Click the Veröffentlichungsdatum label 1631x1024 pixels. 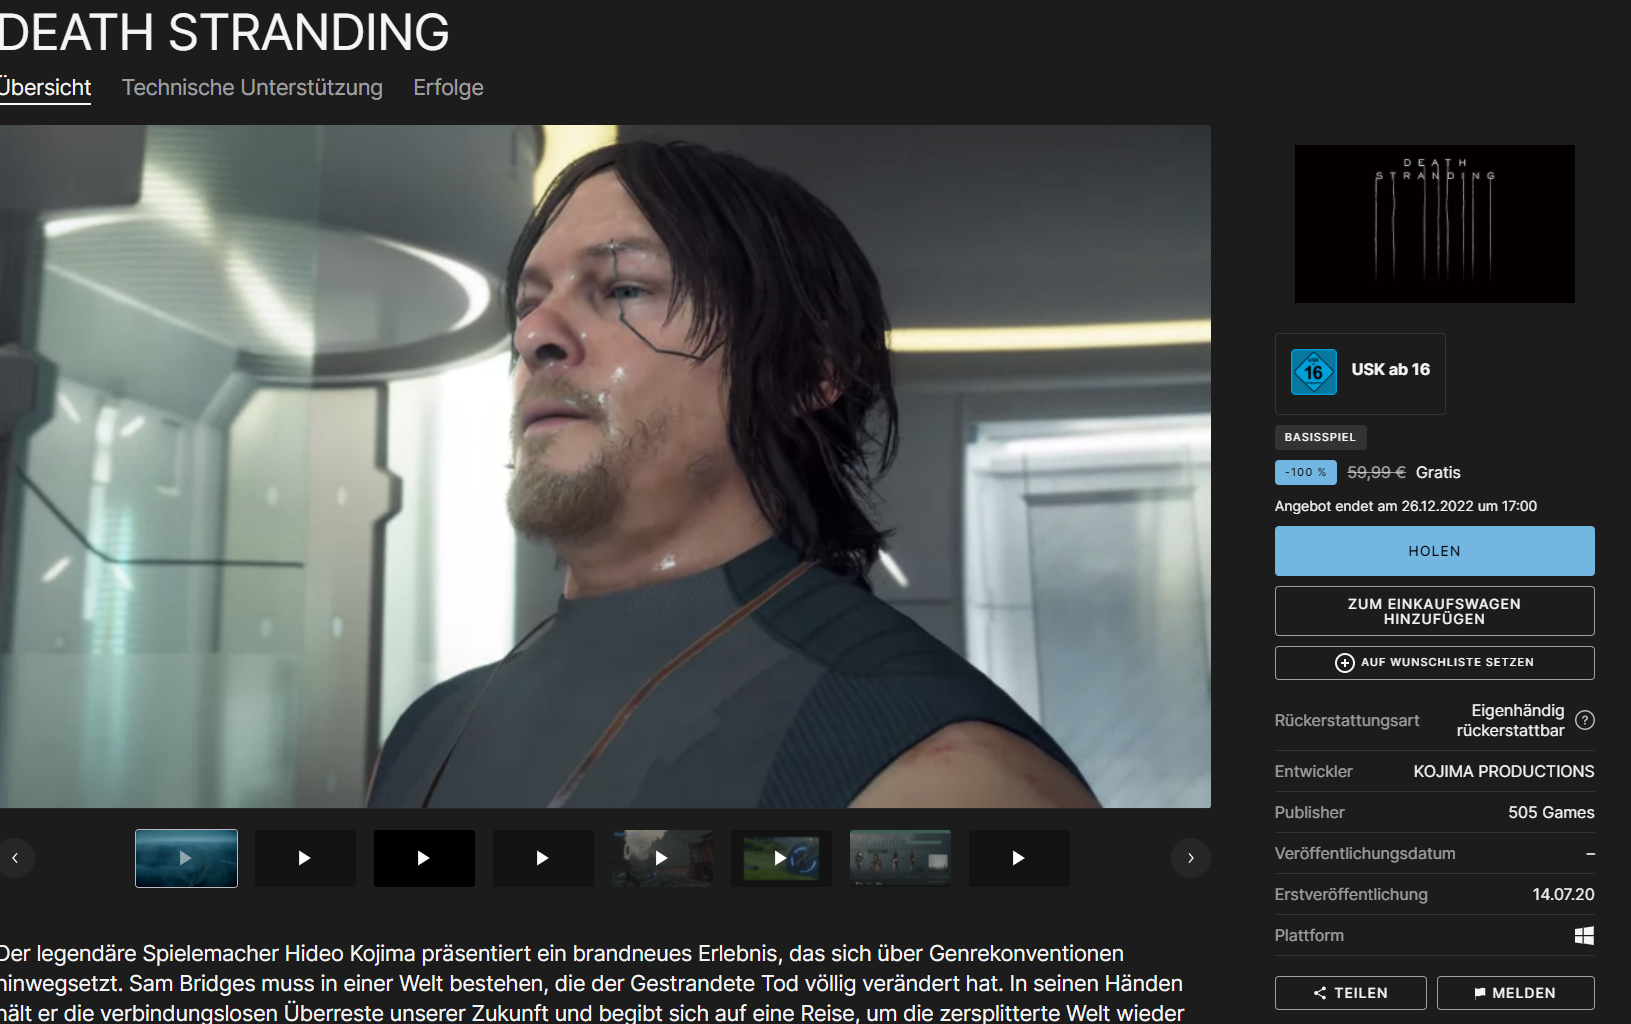click(1364, 854)
